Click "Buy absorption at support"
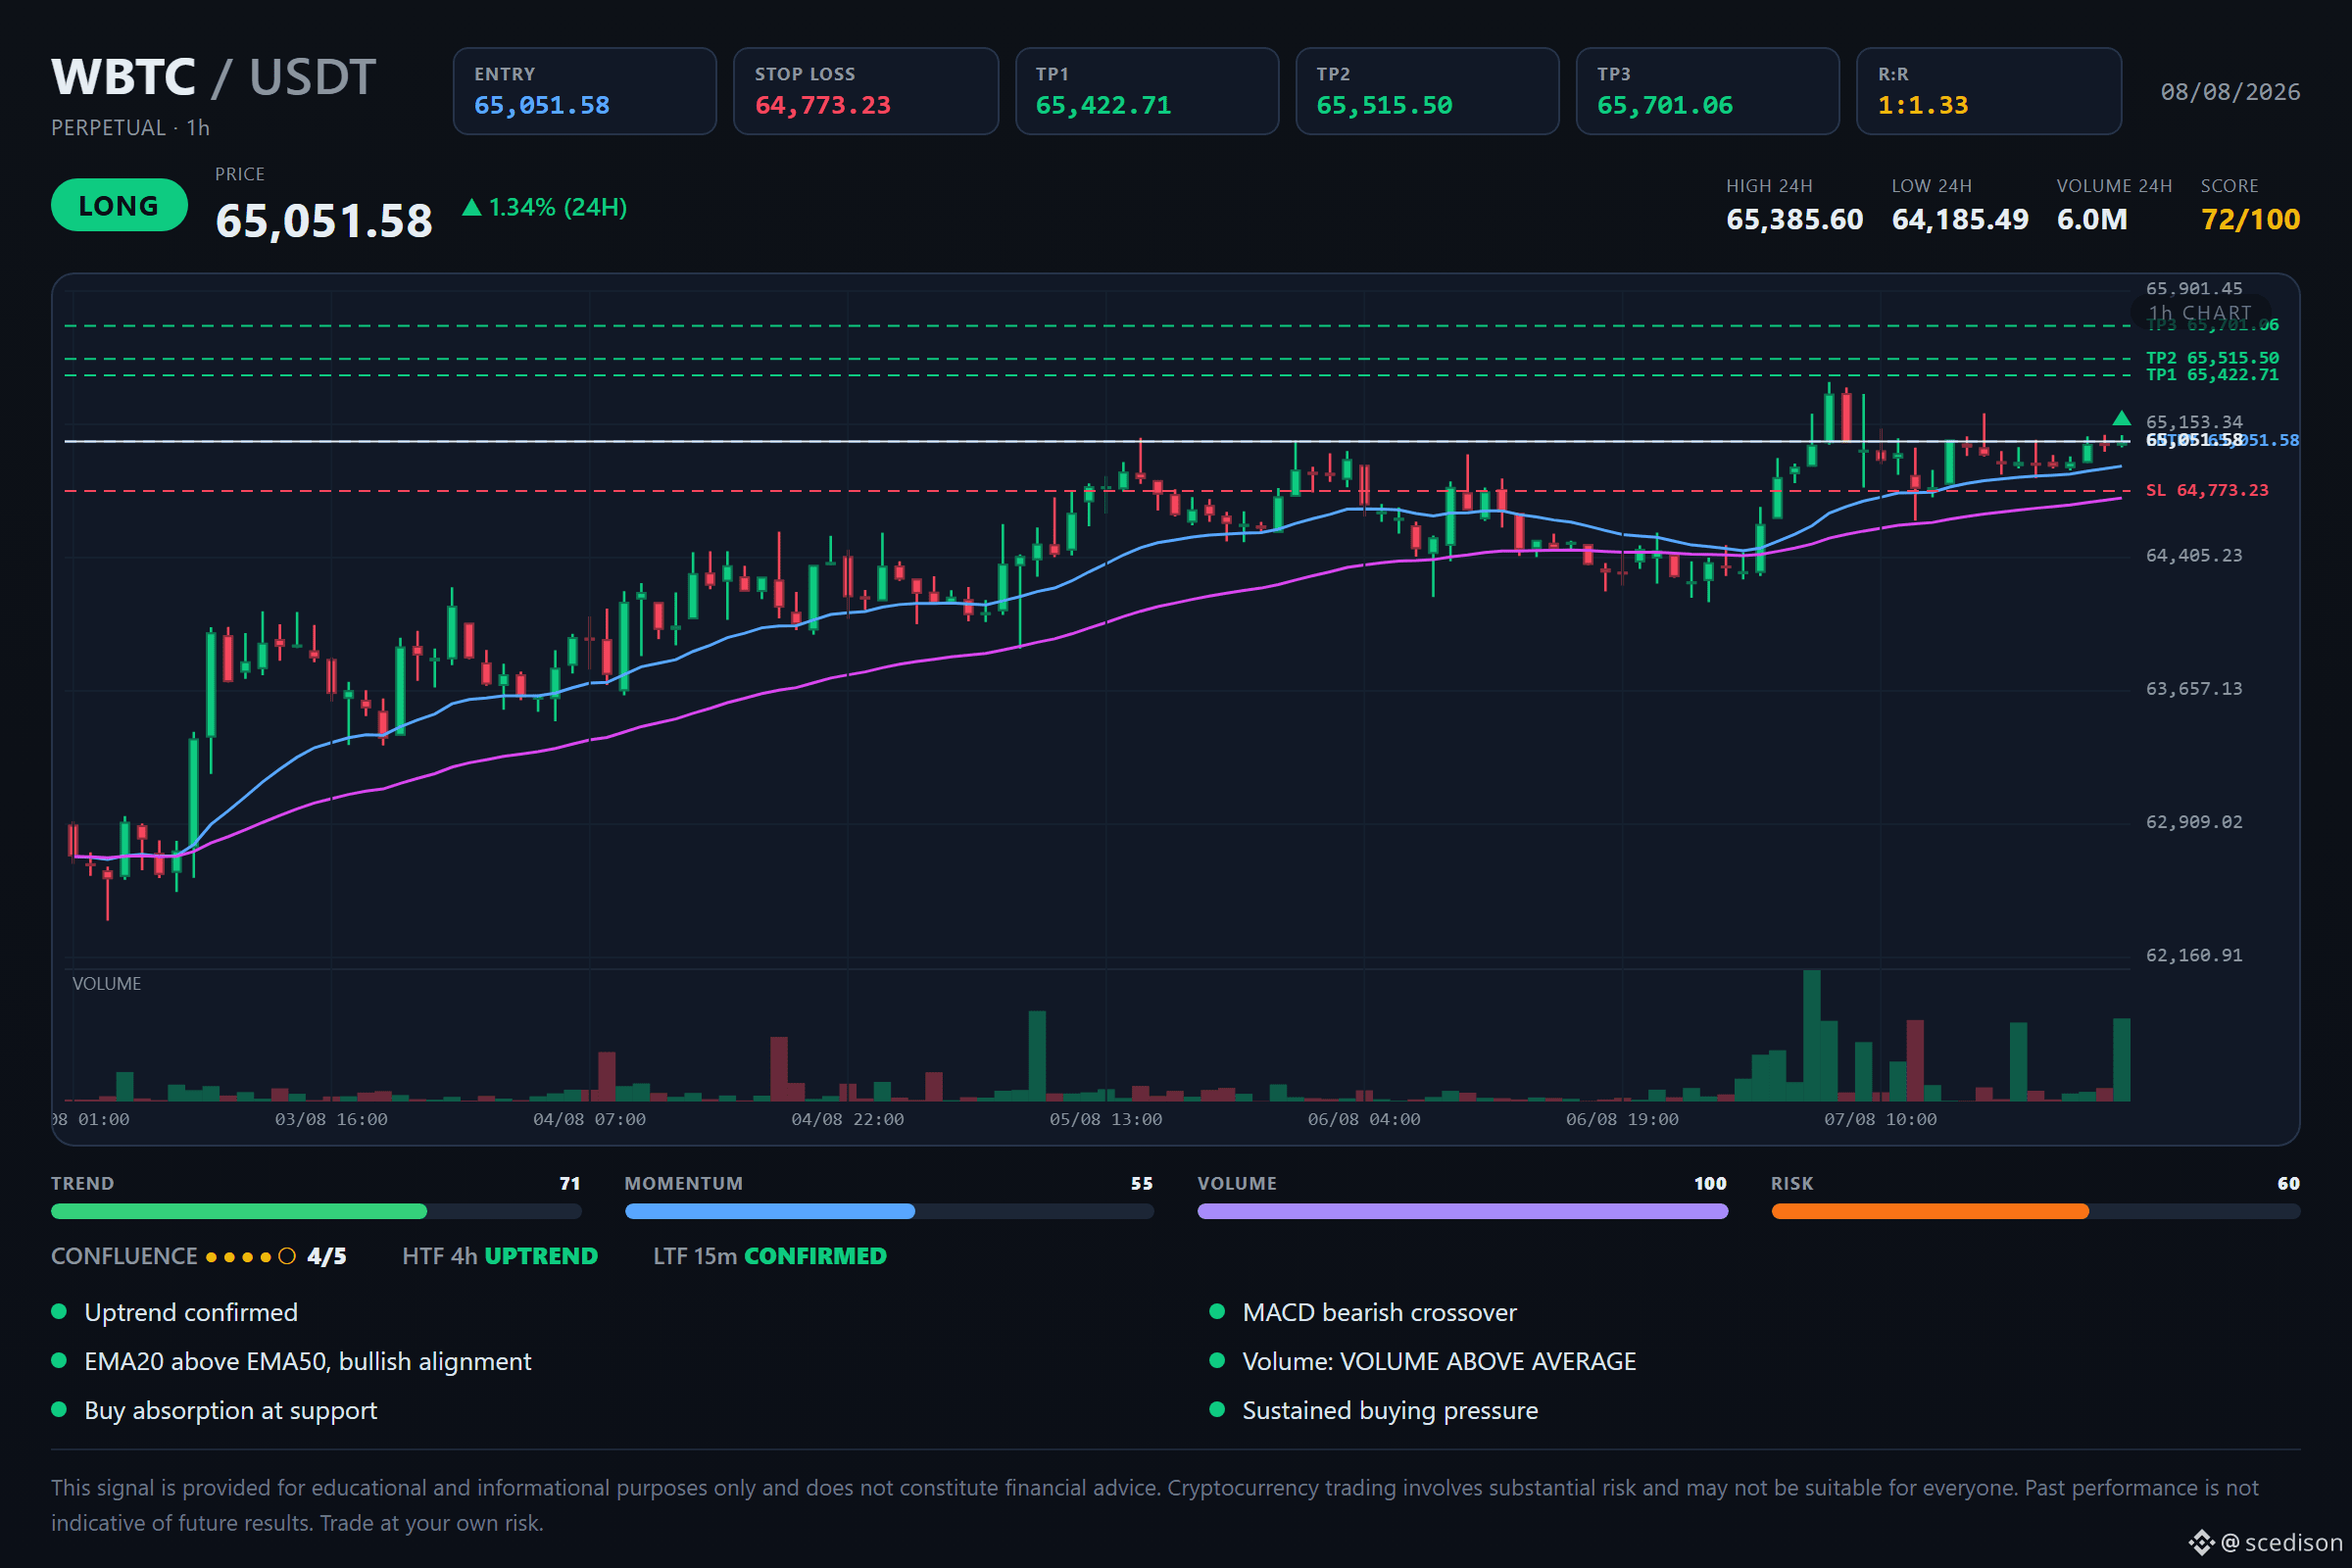Image resolution: width=2352 pixels, height=1568 pixels. 231,1410
